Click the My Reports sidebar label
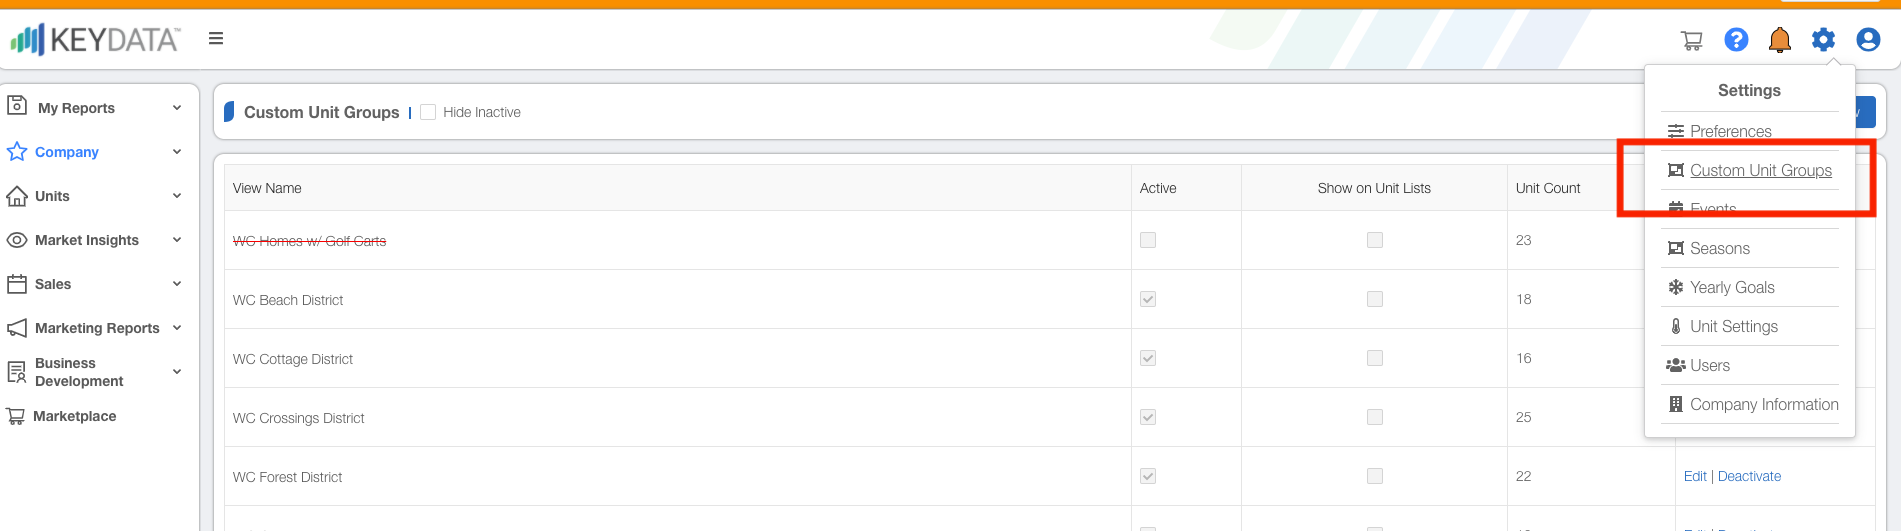 tap(76, 108)
